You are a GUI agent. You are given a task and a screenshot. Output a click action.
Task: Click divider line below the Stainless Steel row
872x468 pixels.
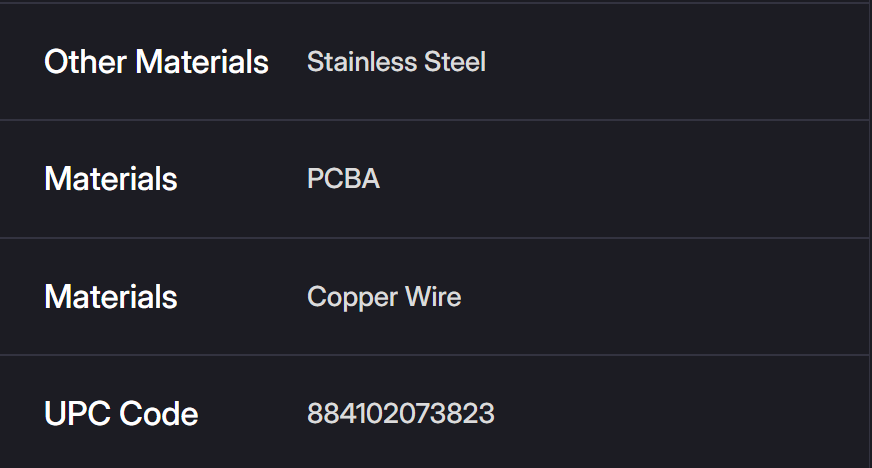click(x=436, y=120)
